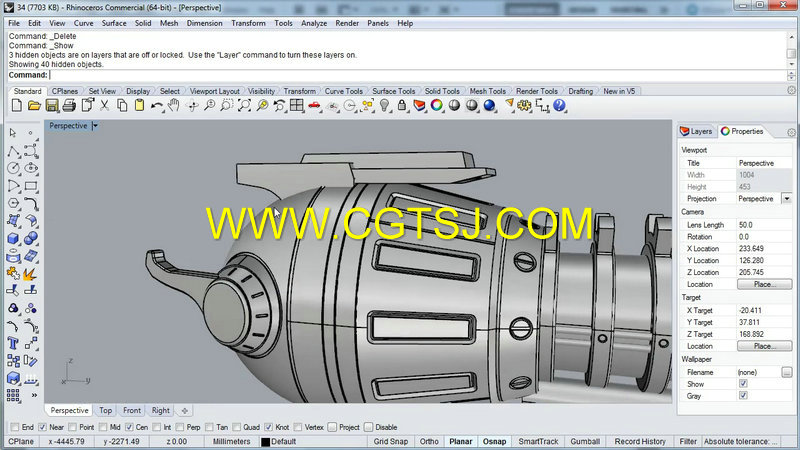Click the red car shading icon
Screen dimensions: 800x450
[314, 106]
